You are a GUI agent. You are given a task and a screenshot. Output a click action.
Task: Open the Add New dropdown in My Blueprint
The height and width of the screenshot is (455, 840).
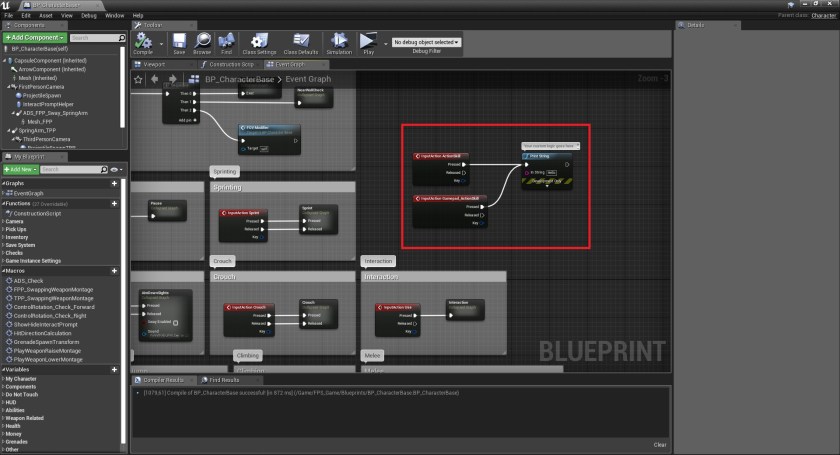click(x=20, y=169)
